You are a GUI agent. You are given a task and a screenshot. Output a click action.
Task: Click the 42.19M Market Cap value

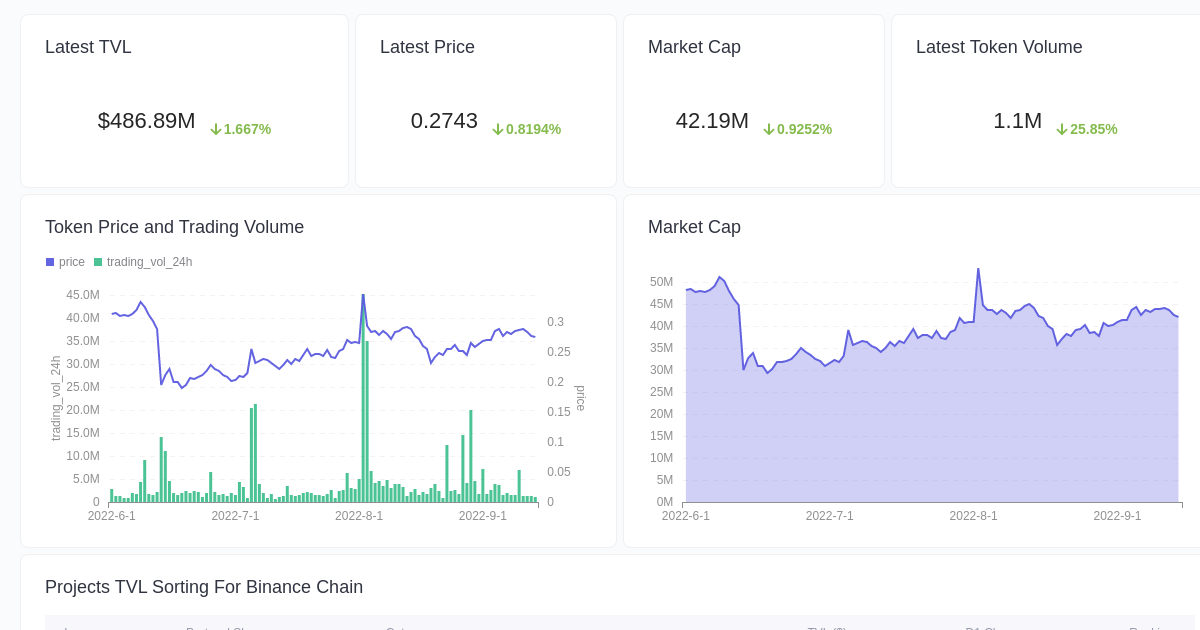click(x=712, y=121)
